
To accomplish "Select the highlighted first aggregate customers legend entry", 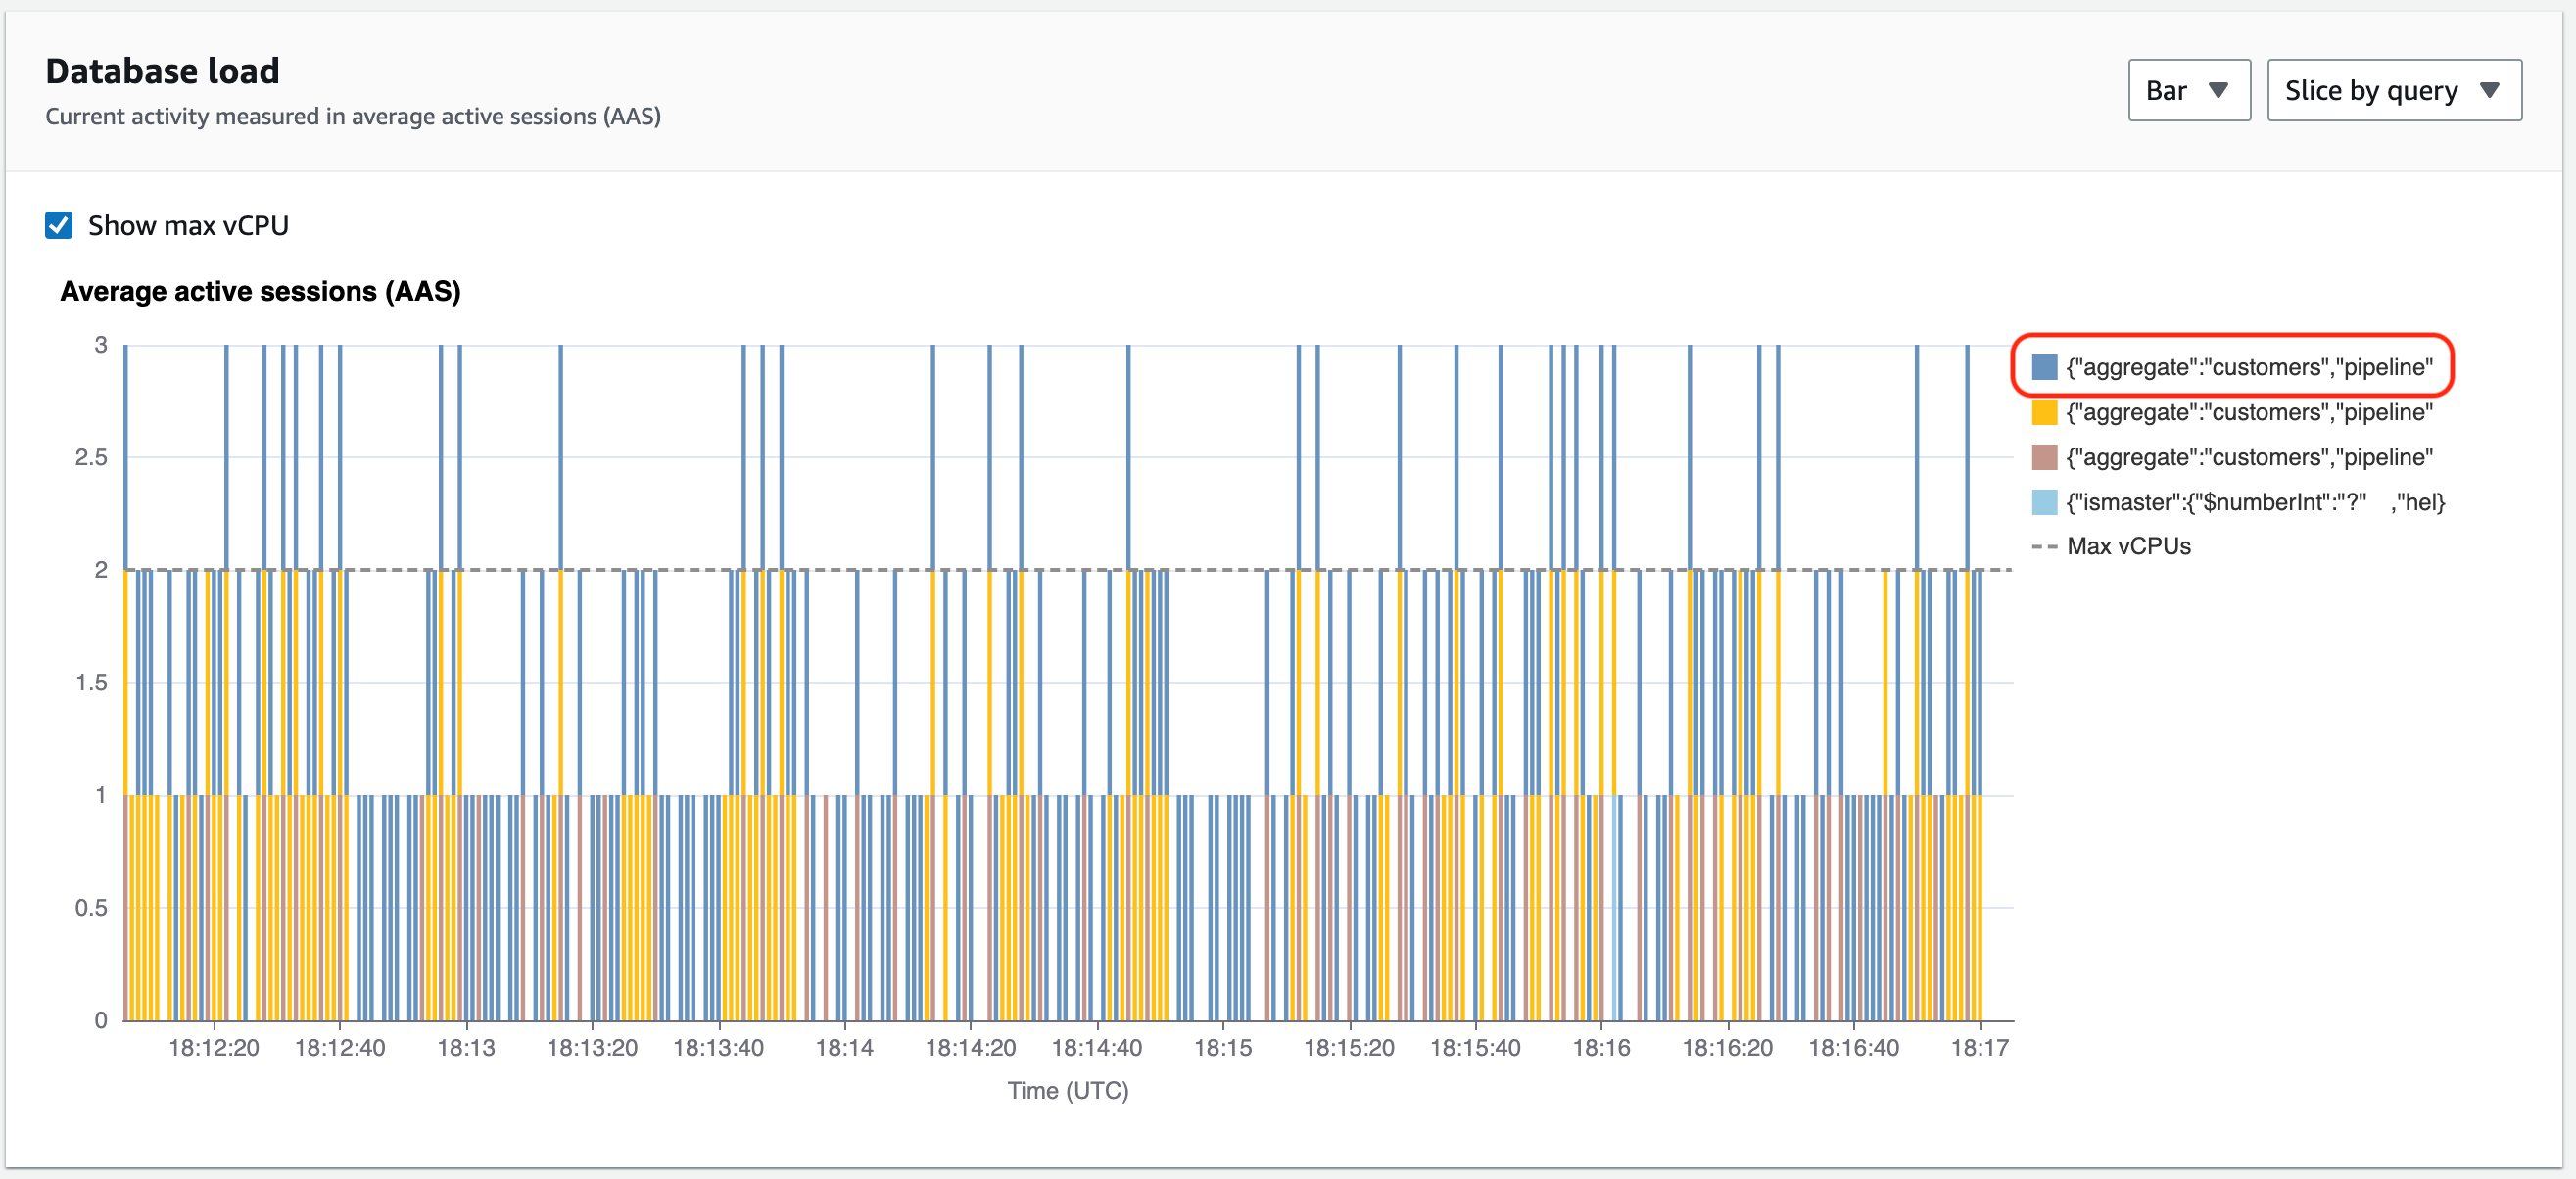I will pos(2249,367).
